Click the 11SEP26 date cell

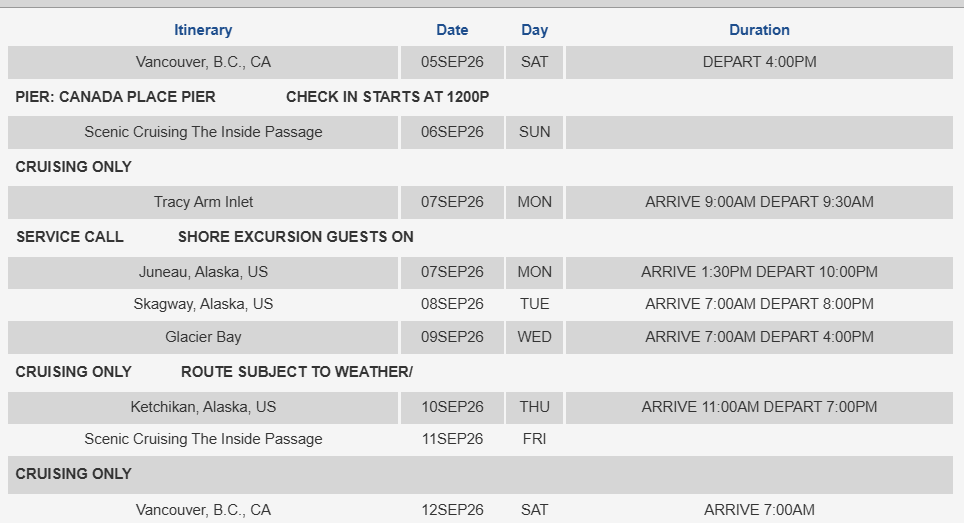coord(452,439)
